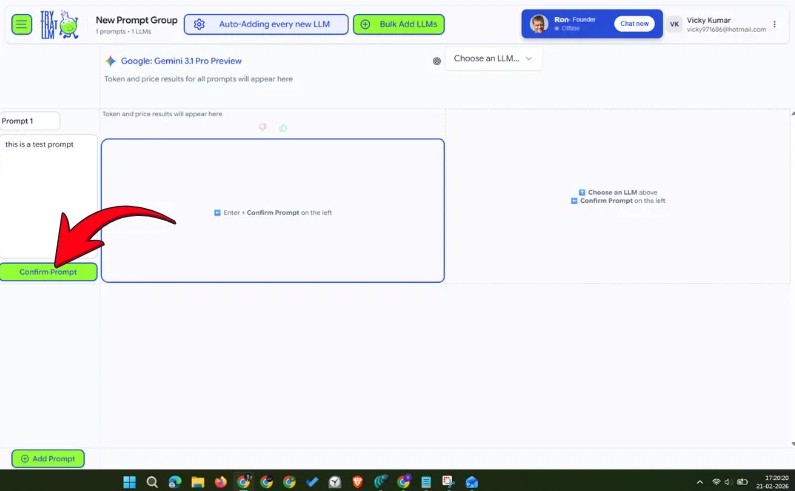Click the Gemini 3.1 Pro Preview model icon
This screenshot has width=795, height=491.
(x=111, y=61)
